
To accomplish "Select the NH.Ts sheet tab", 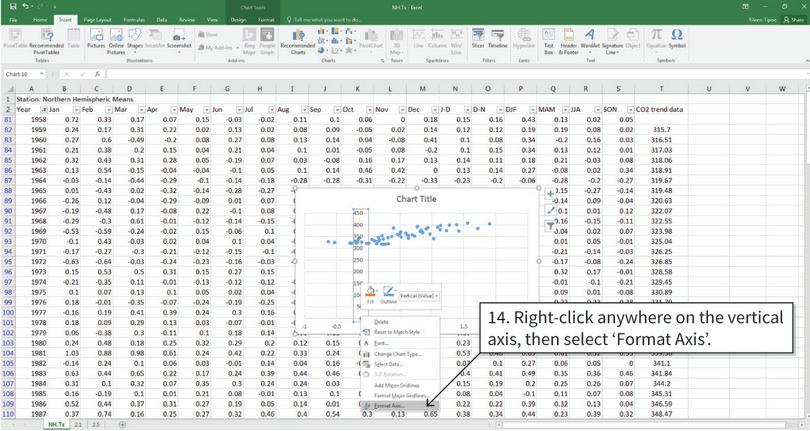I will click(56, 425).
